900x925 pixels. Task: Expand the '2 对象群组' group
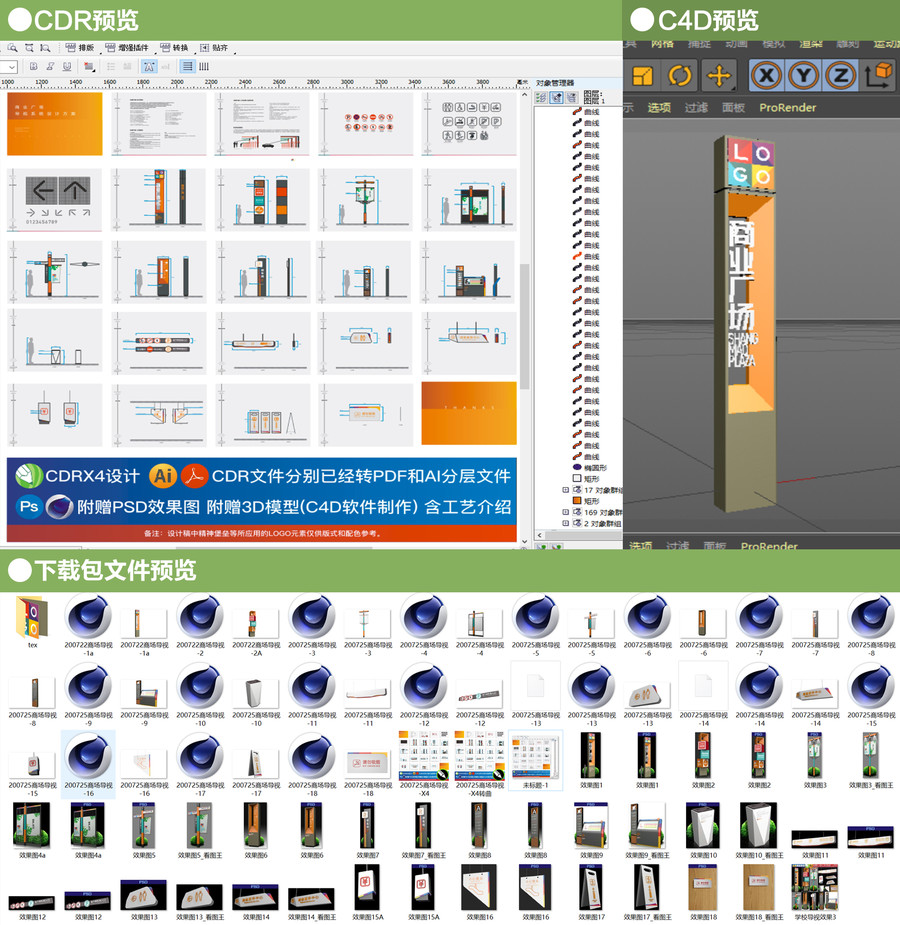(566, 523)
